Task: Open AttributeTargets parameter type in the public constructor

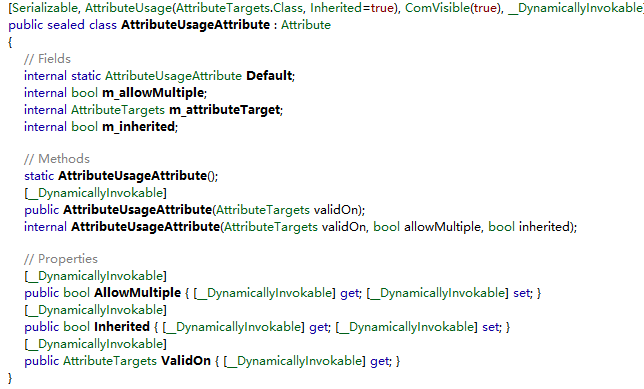Action: [x=263, y=210]
